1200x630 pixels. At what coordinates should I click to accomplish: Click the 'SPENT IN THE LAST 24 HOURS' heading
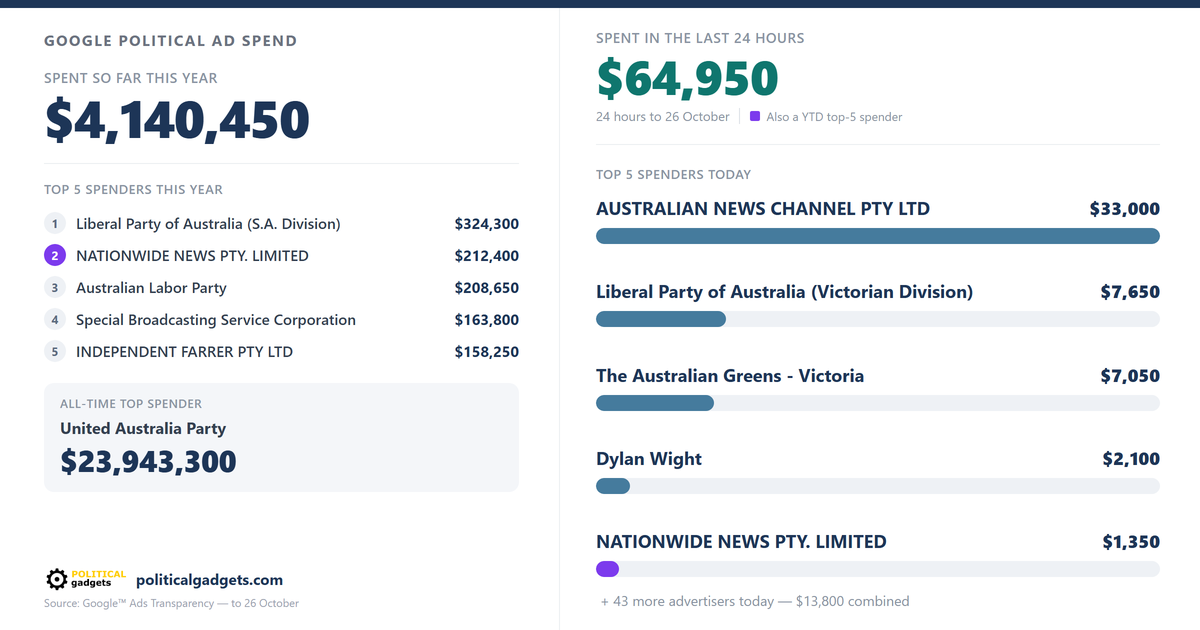(700, 39)
